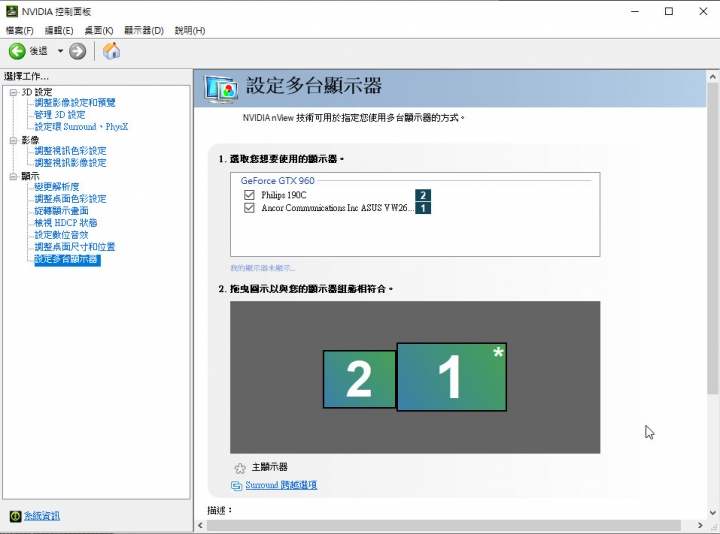Image resolution: width=720 pixels, height=534 pixels.
Task: Open the 檔案(F) menu
Action: (19, 31)
